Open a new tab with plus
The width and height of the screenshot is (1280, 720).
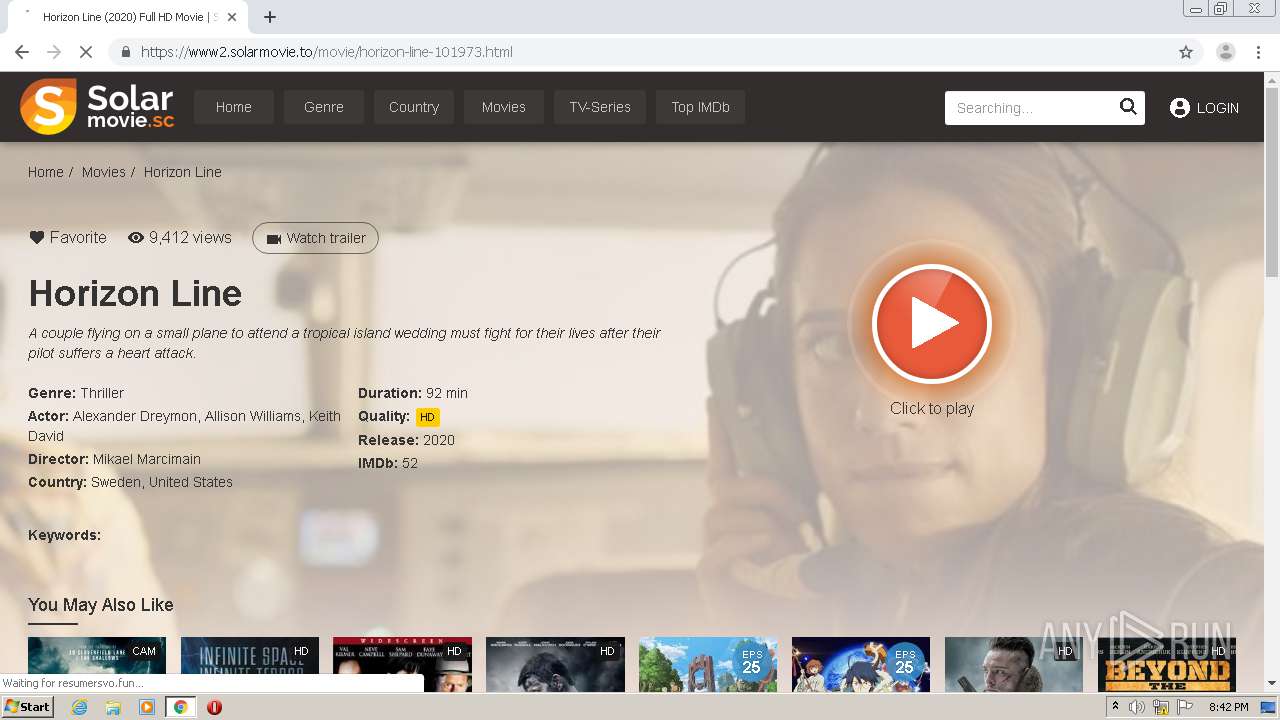click(270, 17)
